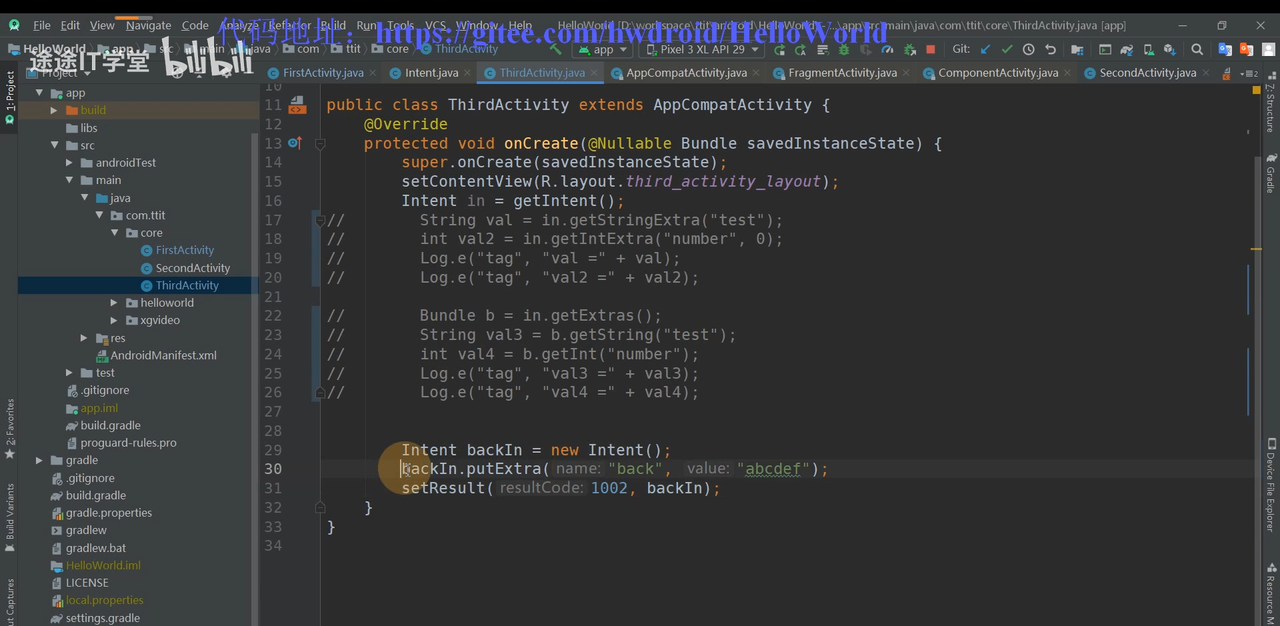
Task: Toggle the fold end marker at line 26
Action: coord(320,393)
